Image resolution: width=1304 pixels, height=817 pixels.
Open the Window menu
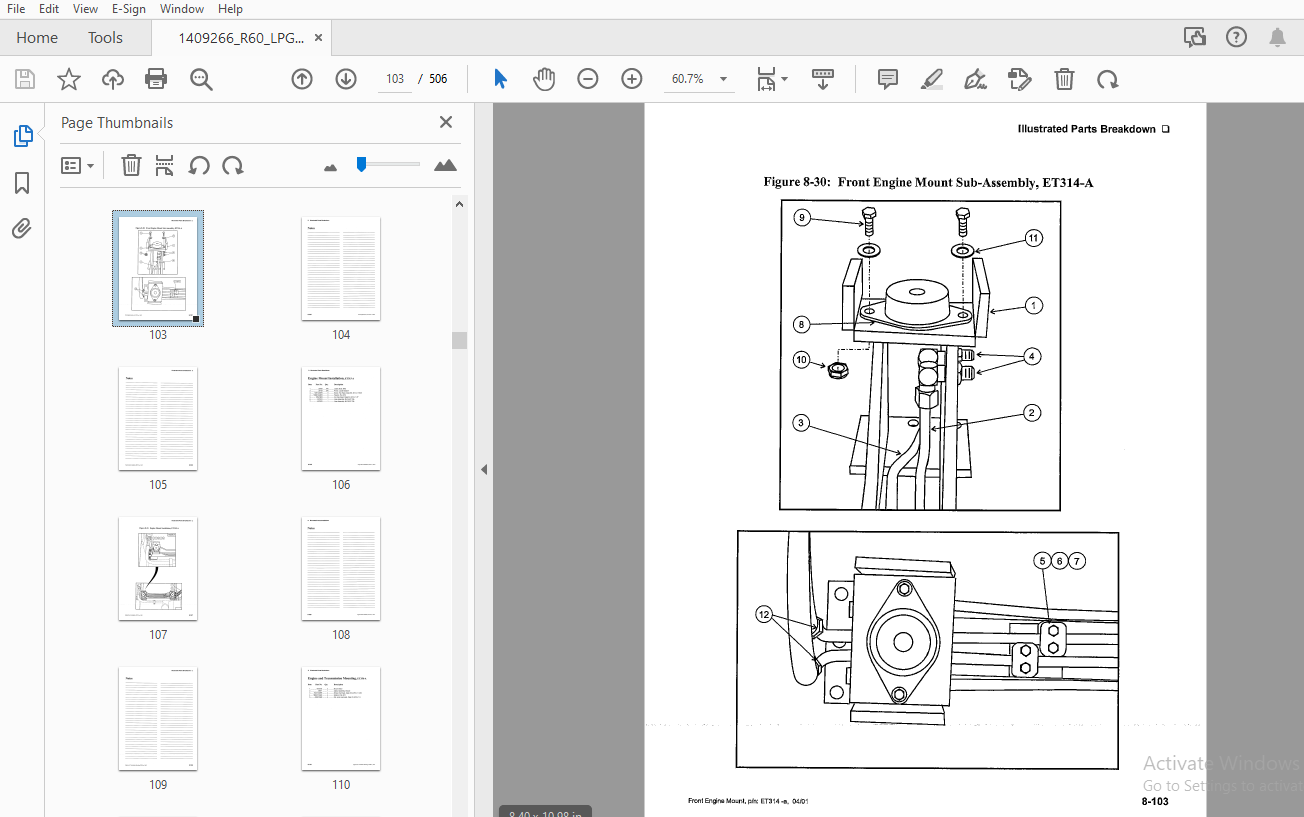[182, 9]
